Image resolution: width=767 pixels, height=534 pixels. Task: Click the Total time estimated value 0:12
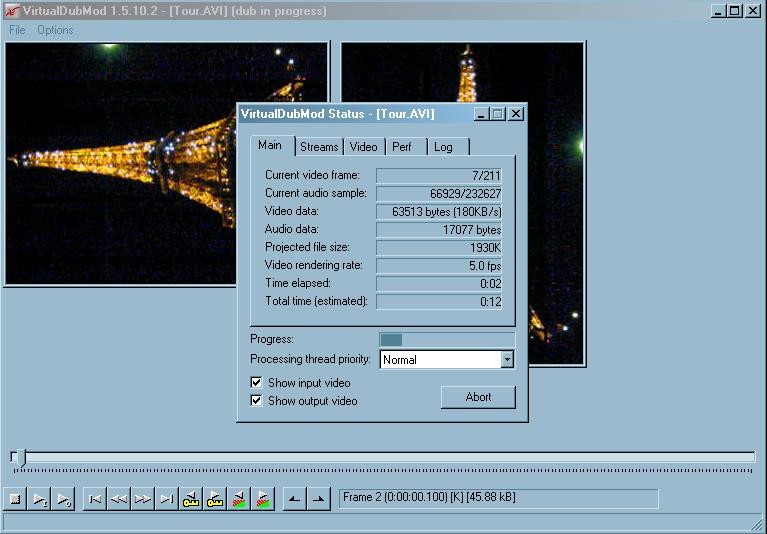tap(439, 302)
